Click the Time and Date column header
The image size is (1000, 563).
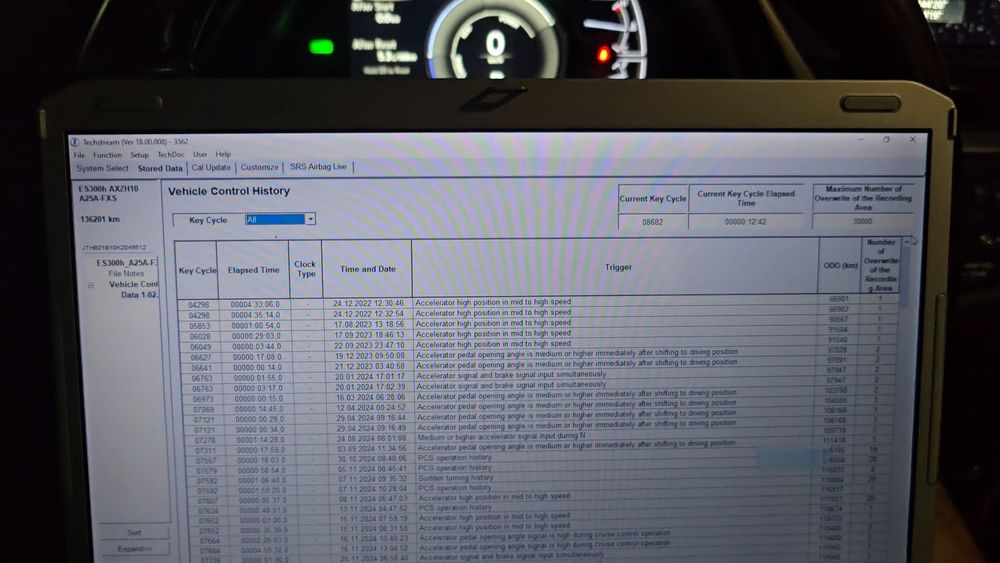pos(367,269)
